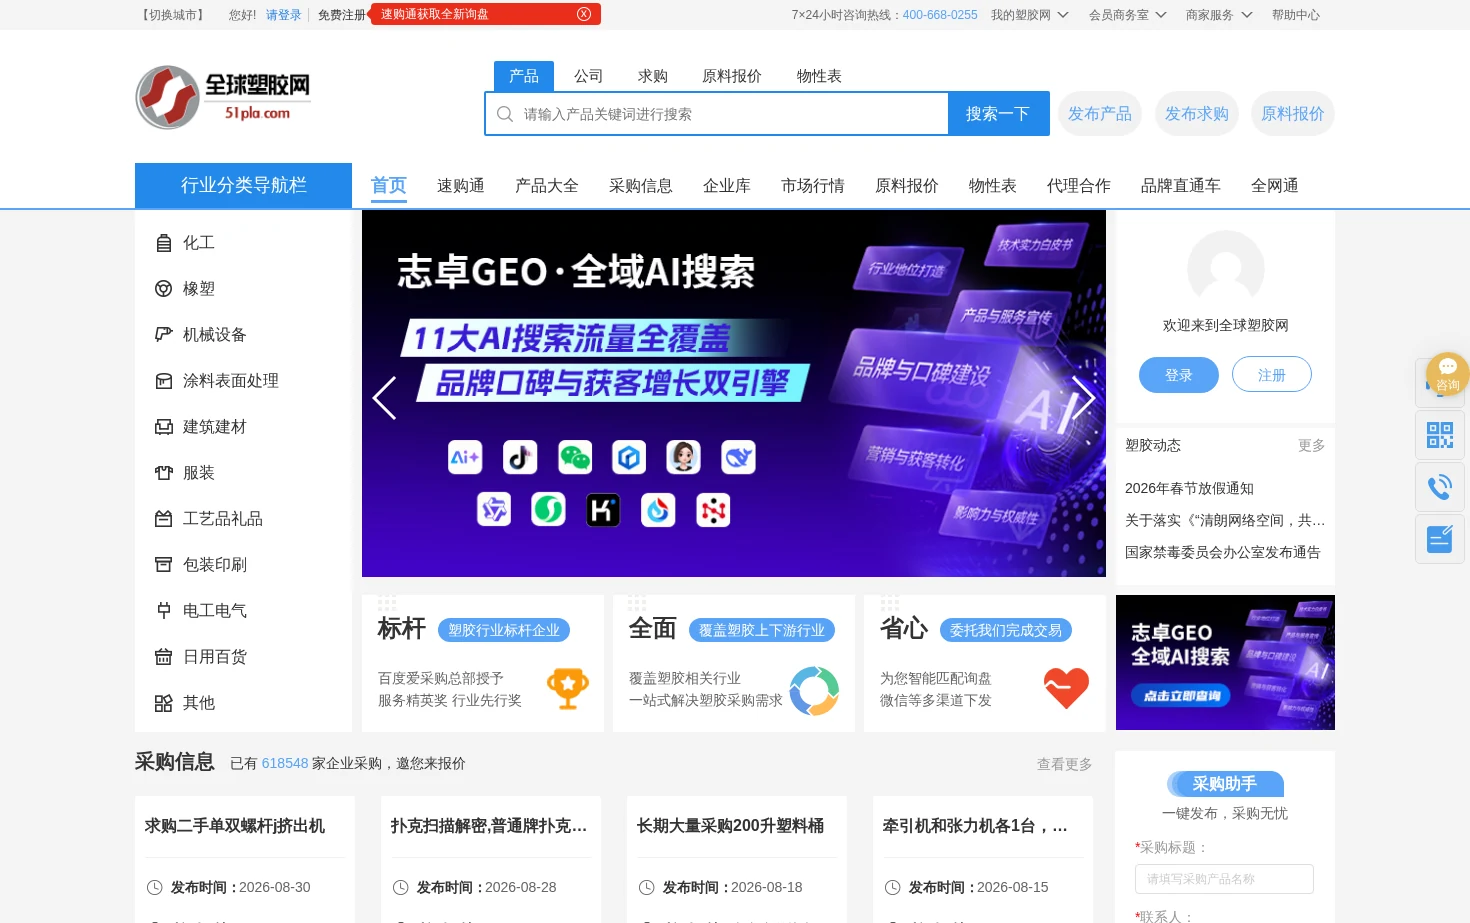Click the 其他 category icon
The height and width of the screenshot is (923, 1470).
164,703
